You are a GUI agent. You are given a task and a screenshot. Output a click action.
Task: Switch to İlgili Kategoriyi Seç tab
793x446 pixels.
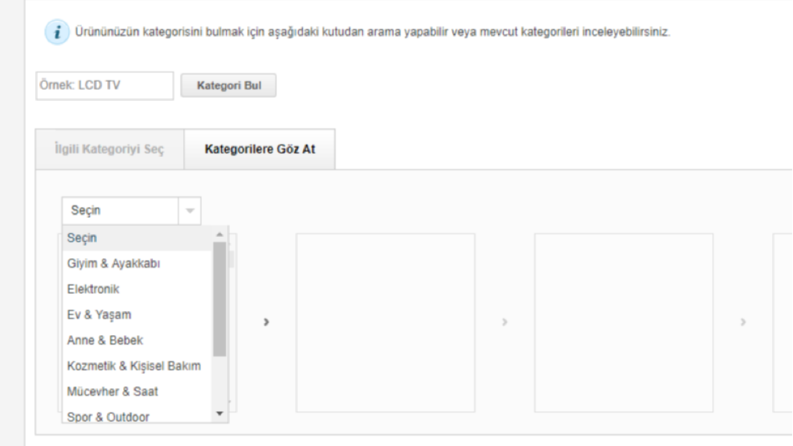coord(110,149)
